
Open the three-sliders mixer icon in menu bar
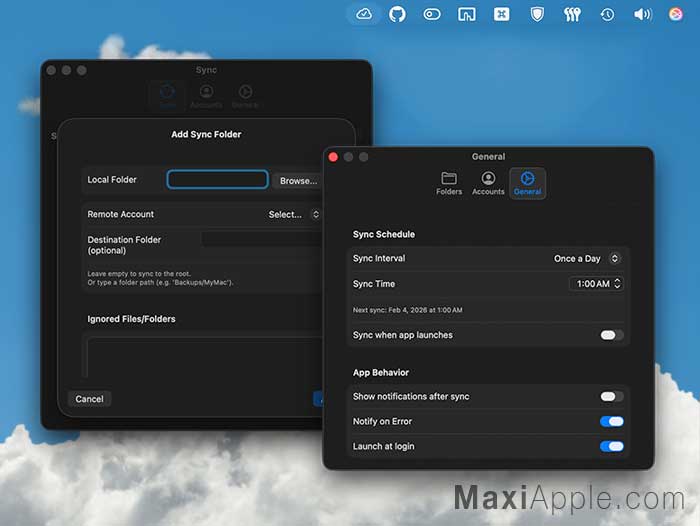click(x=572, y=15)
